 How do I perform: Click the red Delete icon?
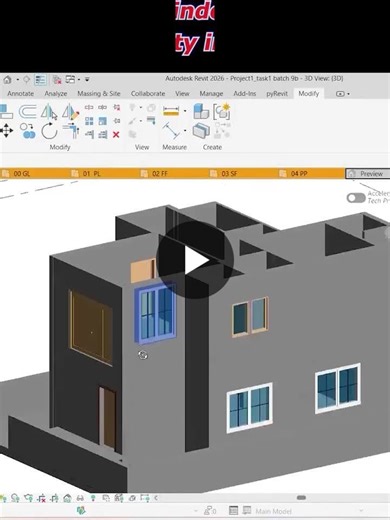[x=116, y=135]
